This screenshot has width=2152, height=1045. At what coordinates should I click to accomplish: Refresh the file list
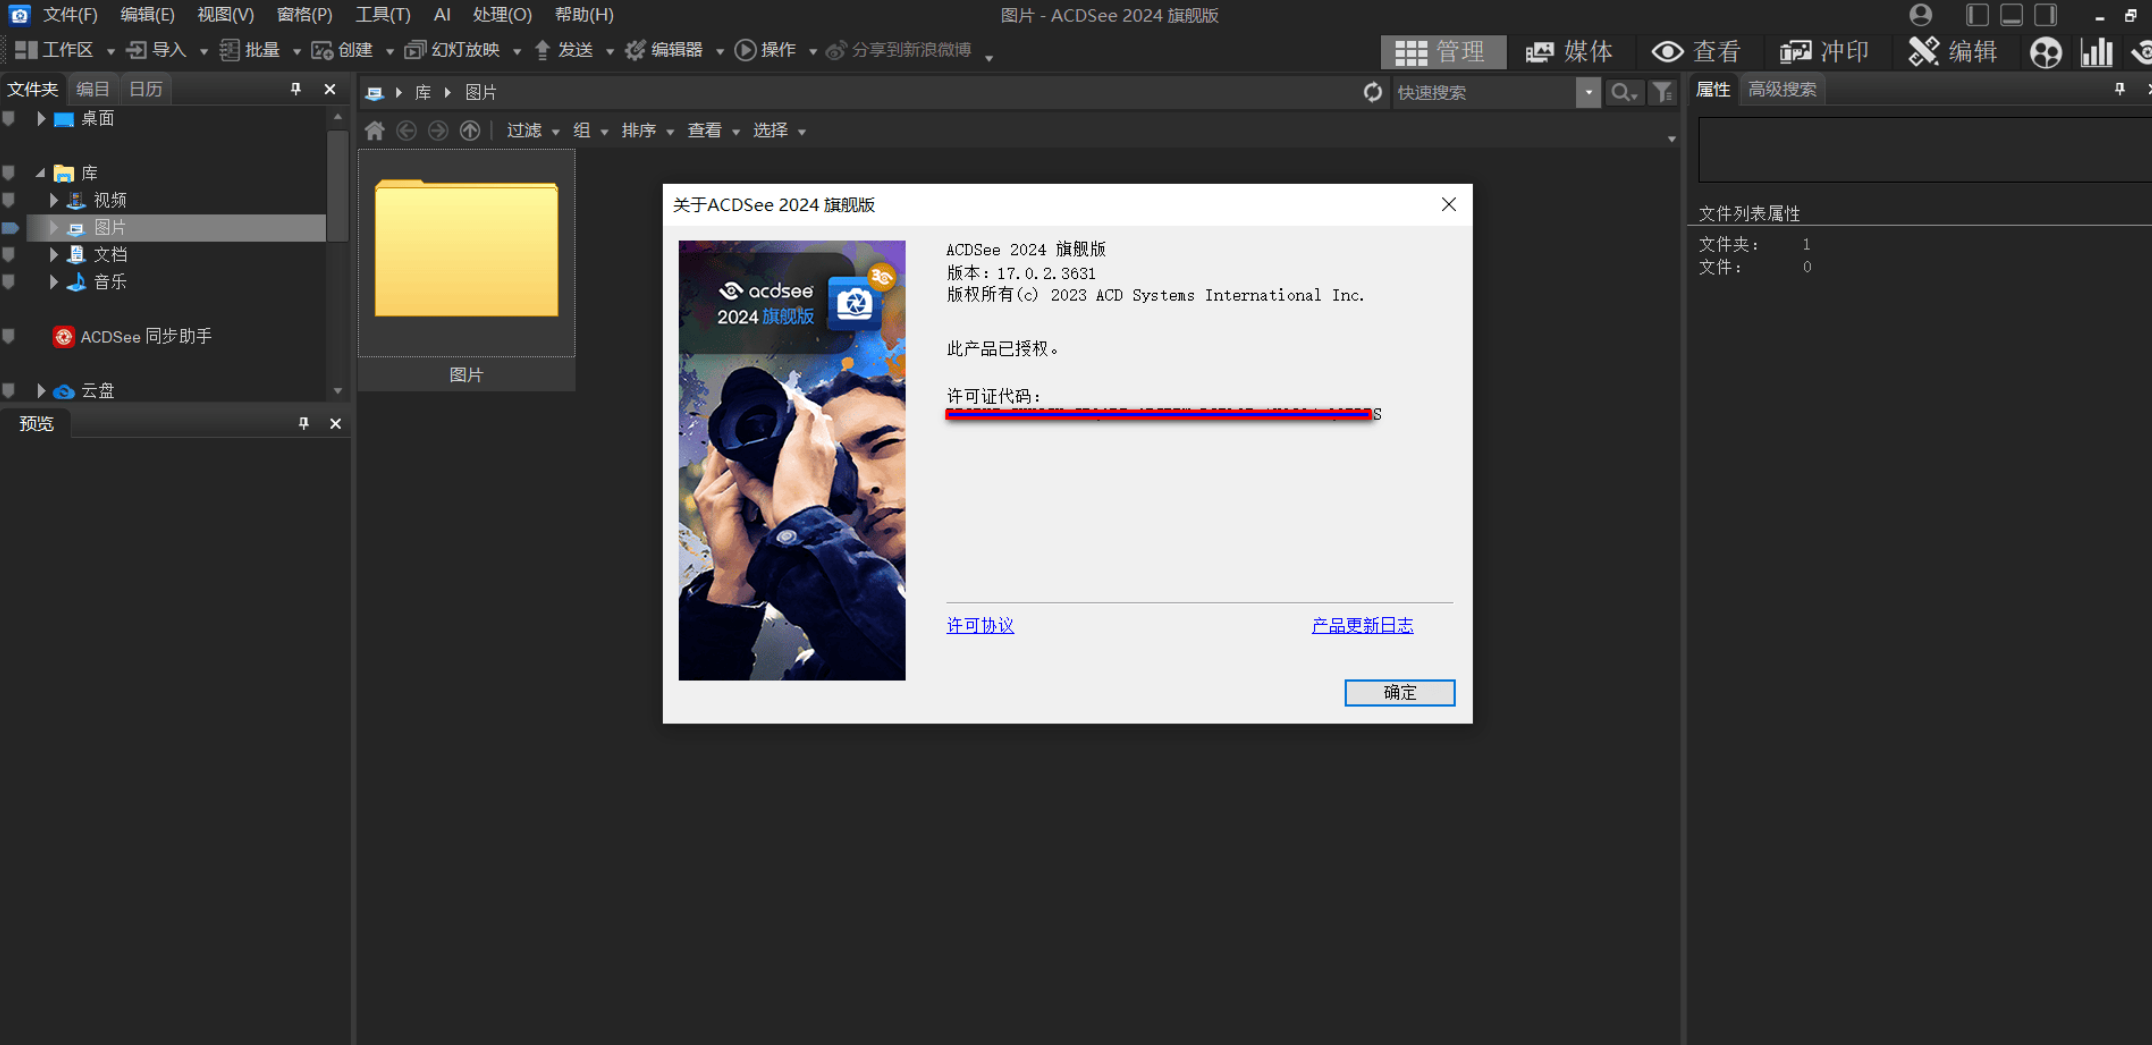[x=1373, y=92]
